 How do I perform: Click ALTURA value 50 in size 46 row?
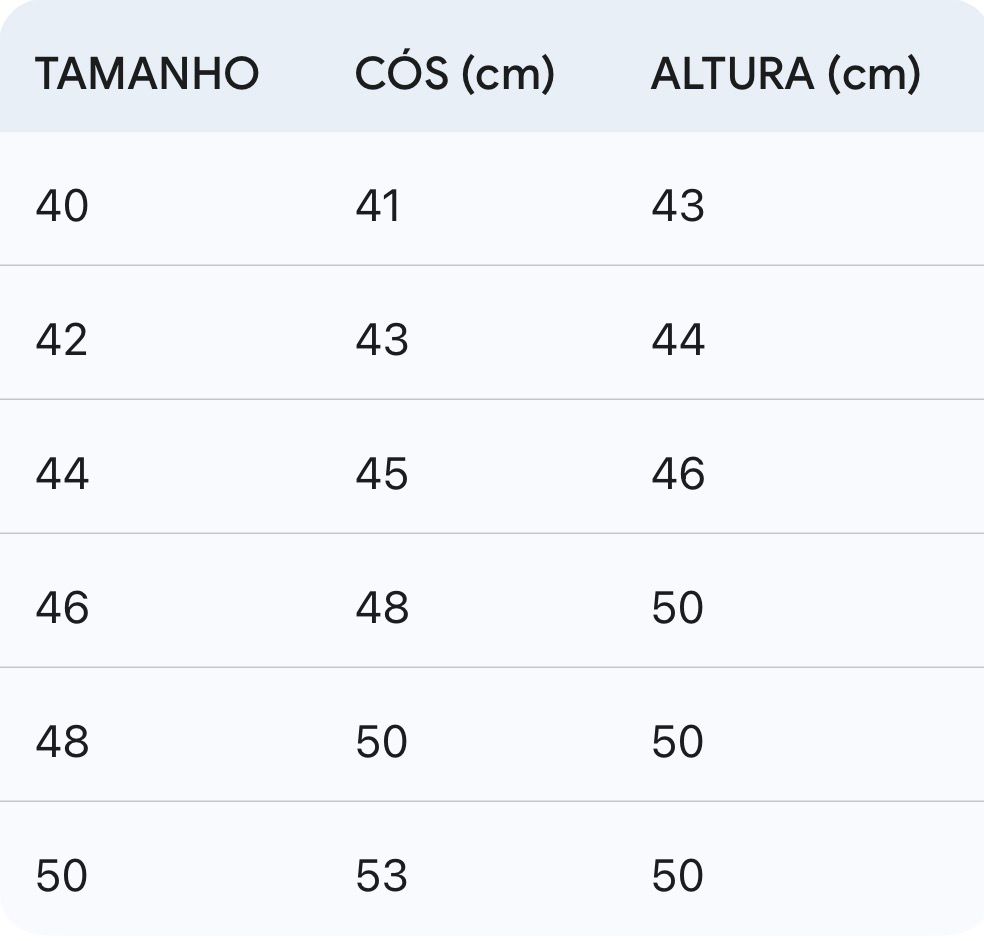678,607
